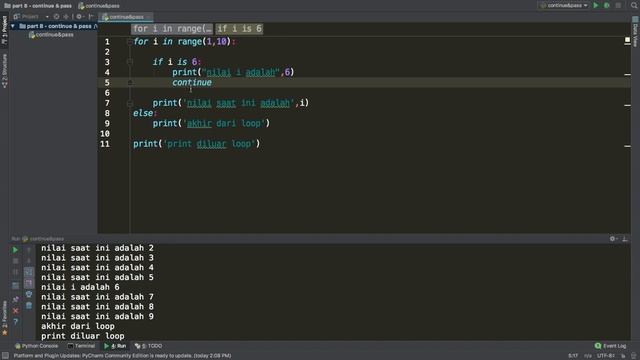
Task: Click the scroll-from-source target icon in Project panel
Action: point(56,17)
